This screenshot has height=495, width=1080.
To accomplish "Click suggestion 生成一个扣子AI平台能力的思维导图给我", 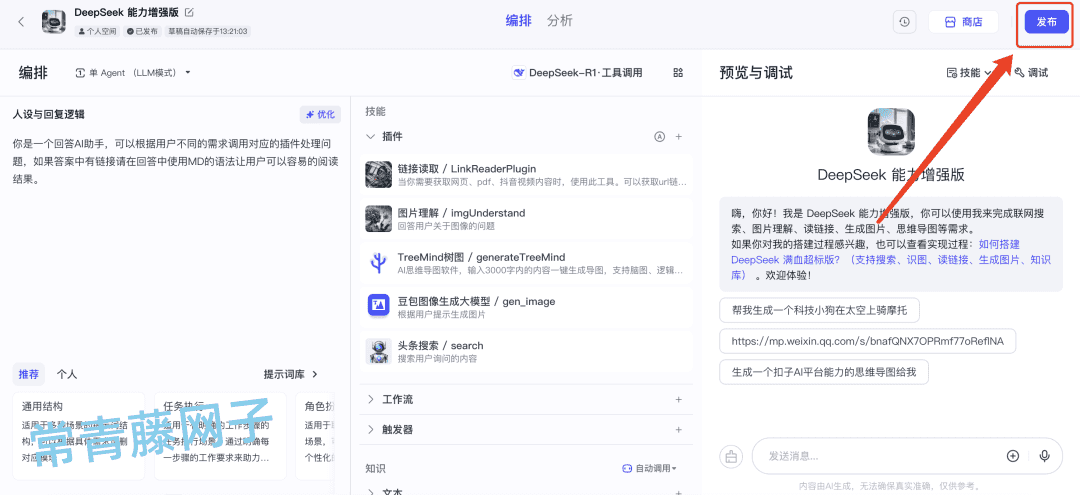I will [824, 372].
